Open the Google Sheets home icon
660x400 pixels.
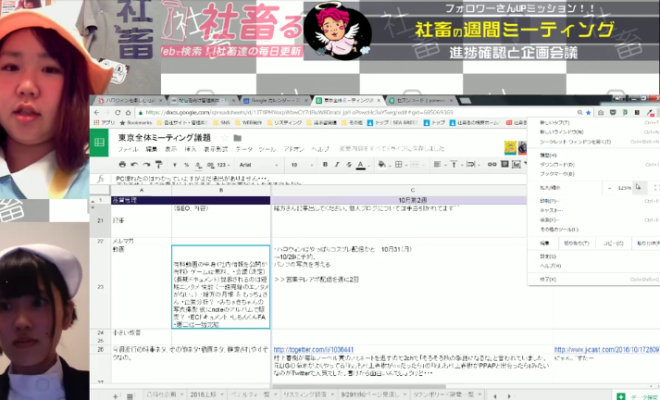(100, 143)
